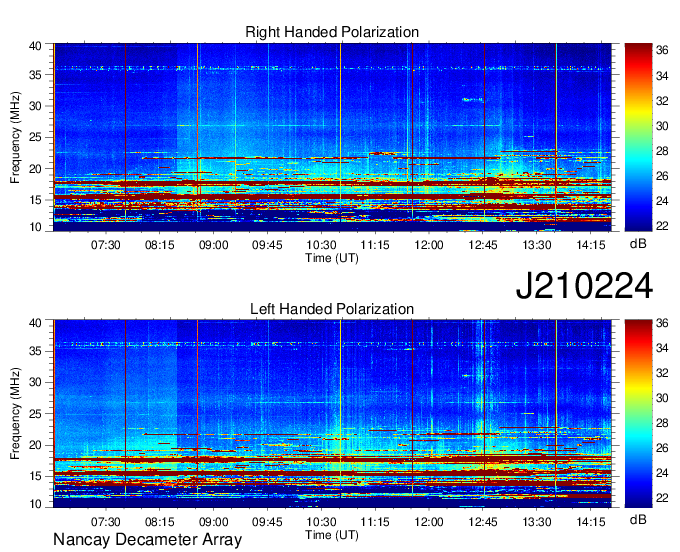Select 11:15 time tick on Left Handed plot
This screenshot has width=680, height=552.
(375, 522)
